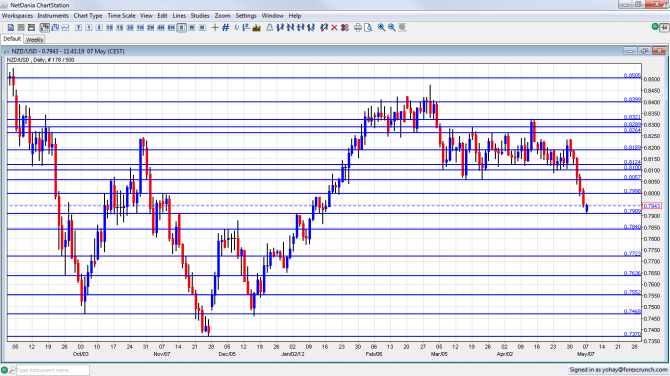Toggle the 1H time scale button
The width and height of the screenshot is (670, 376).
point(140,28)
